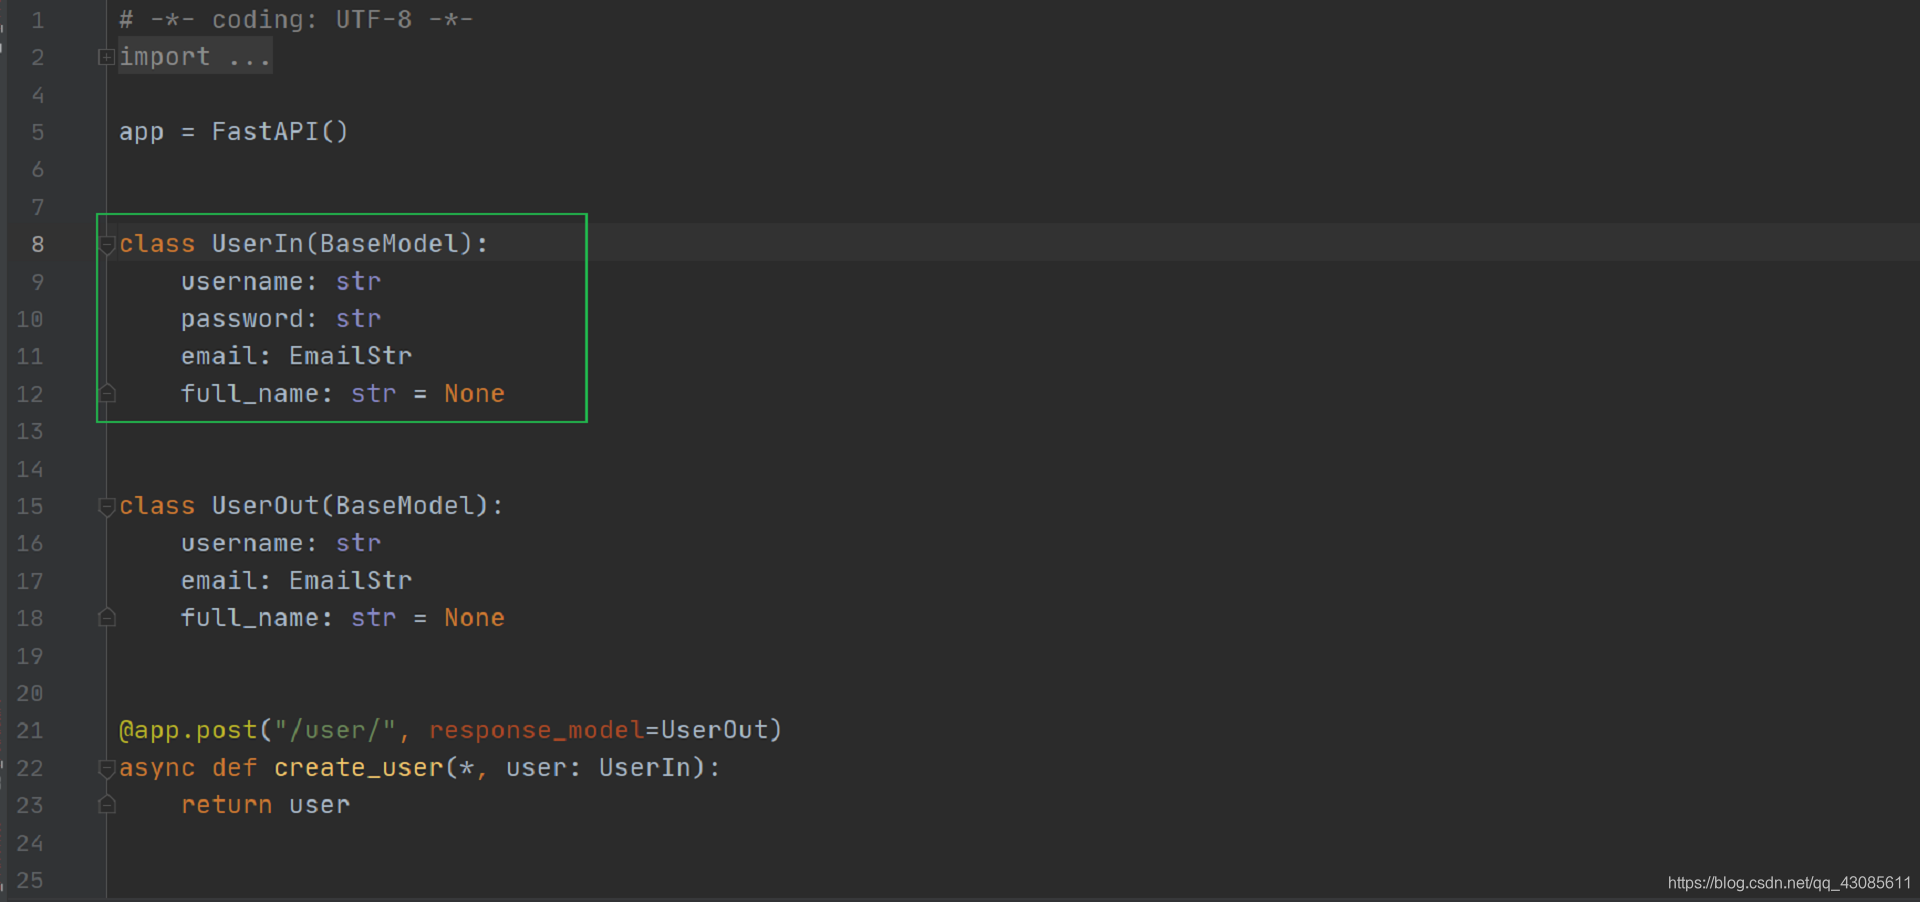This screenshot has width=1920, height=902.
Task: Click the coding UTF-8 comment line
Action: click(296, 20)
